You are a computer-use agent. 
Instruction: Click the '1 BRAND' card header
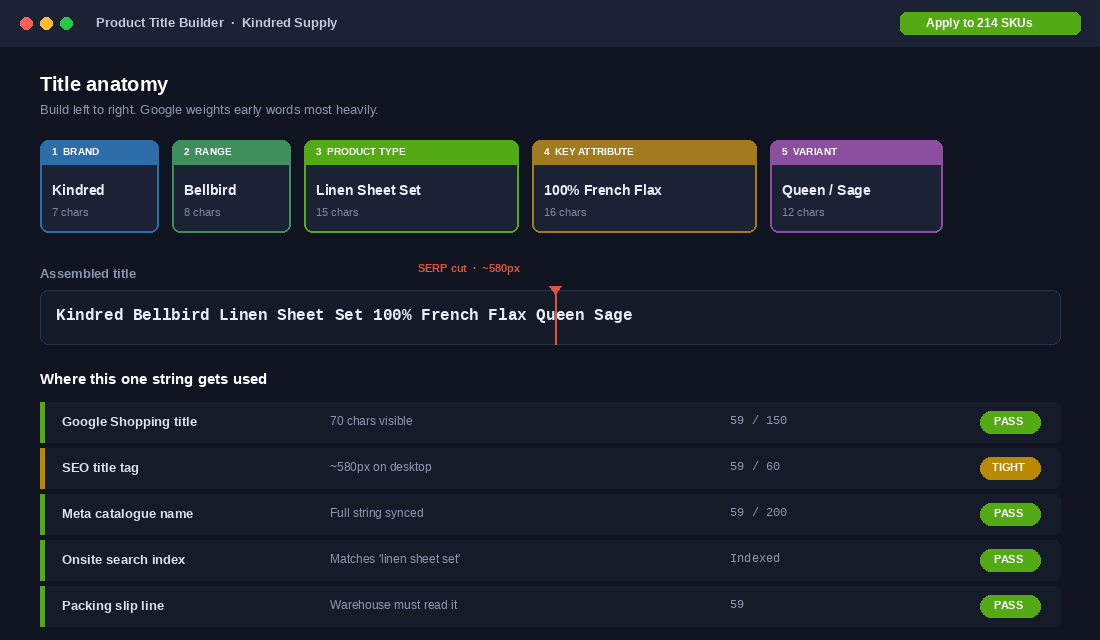[100, 152]
